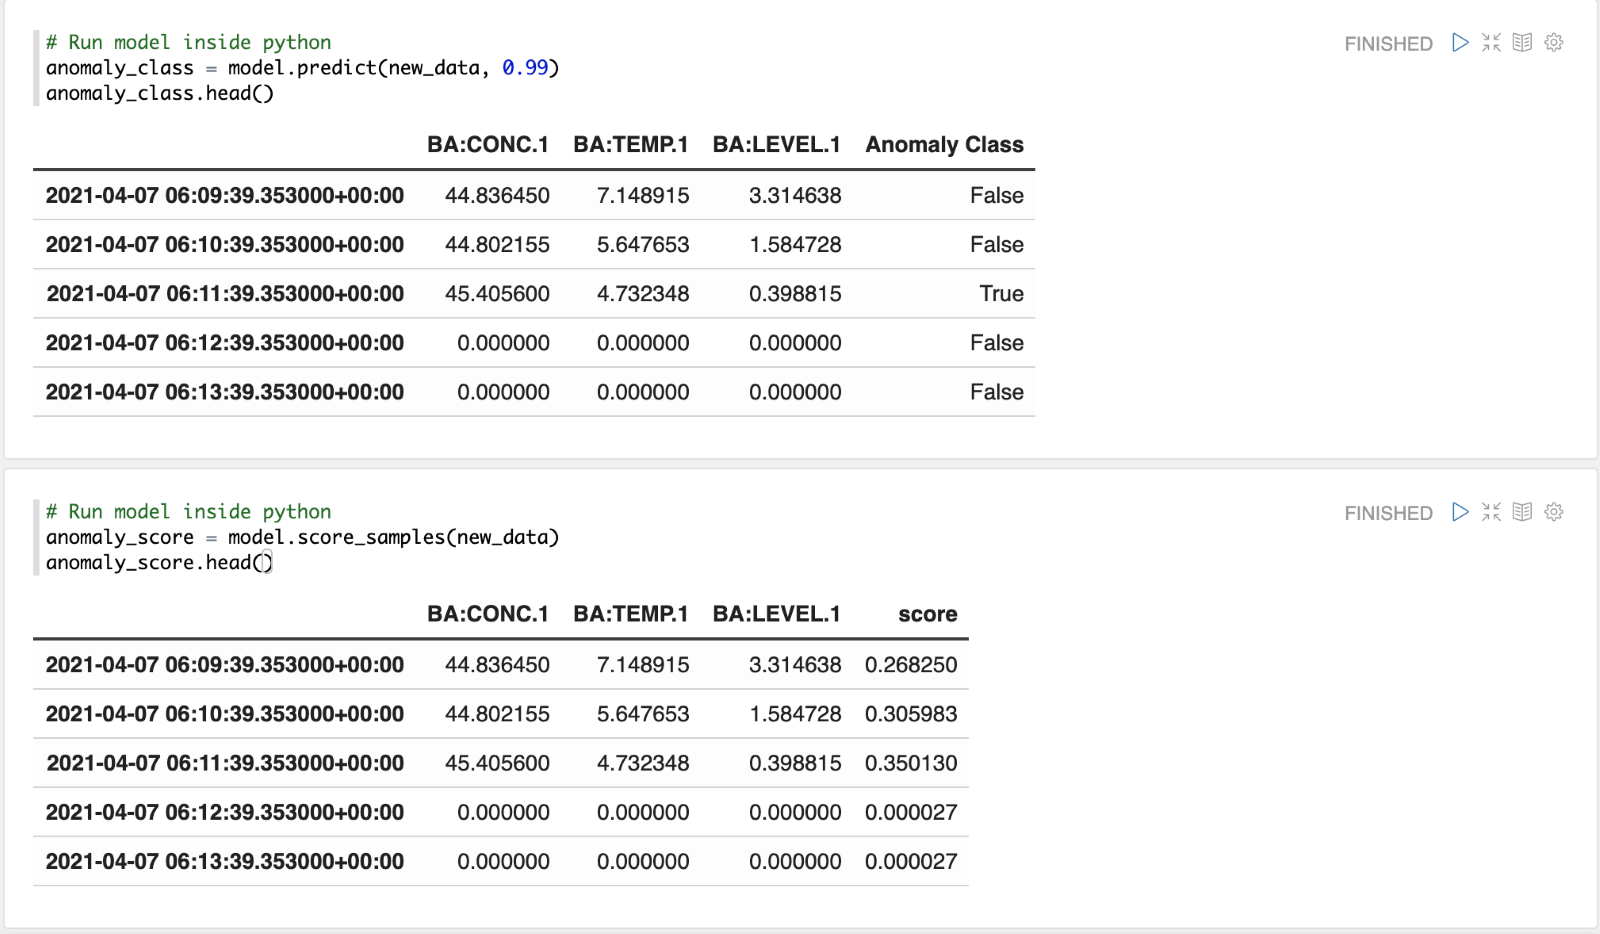Select the 06:09:39 timestamp in first table
Image resolution: width=1600 pixels, height=934 pixels.
pos(225,196)
